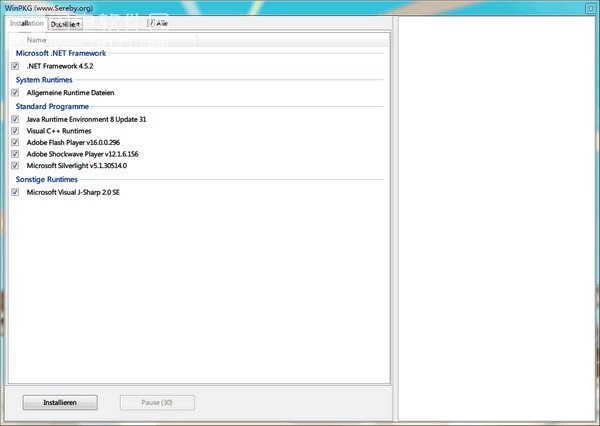Select 'Microsoft Visual J-Sharp 2.0 SE' text
The height and width of the screenshot is (426, 600).
[73, 192]
